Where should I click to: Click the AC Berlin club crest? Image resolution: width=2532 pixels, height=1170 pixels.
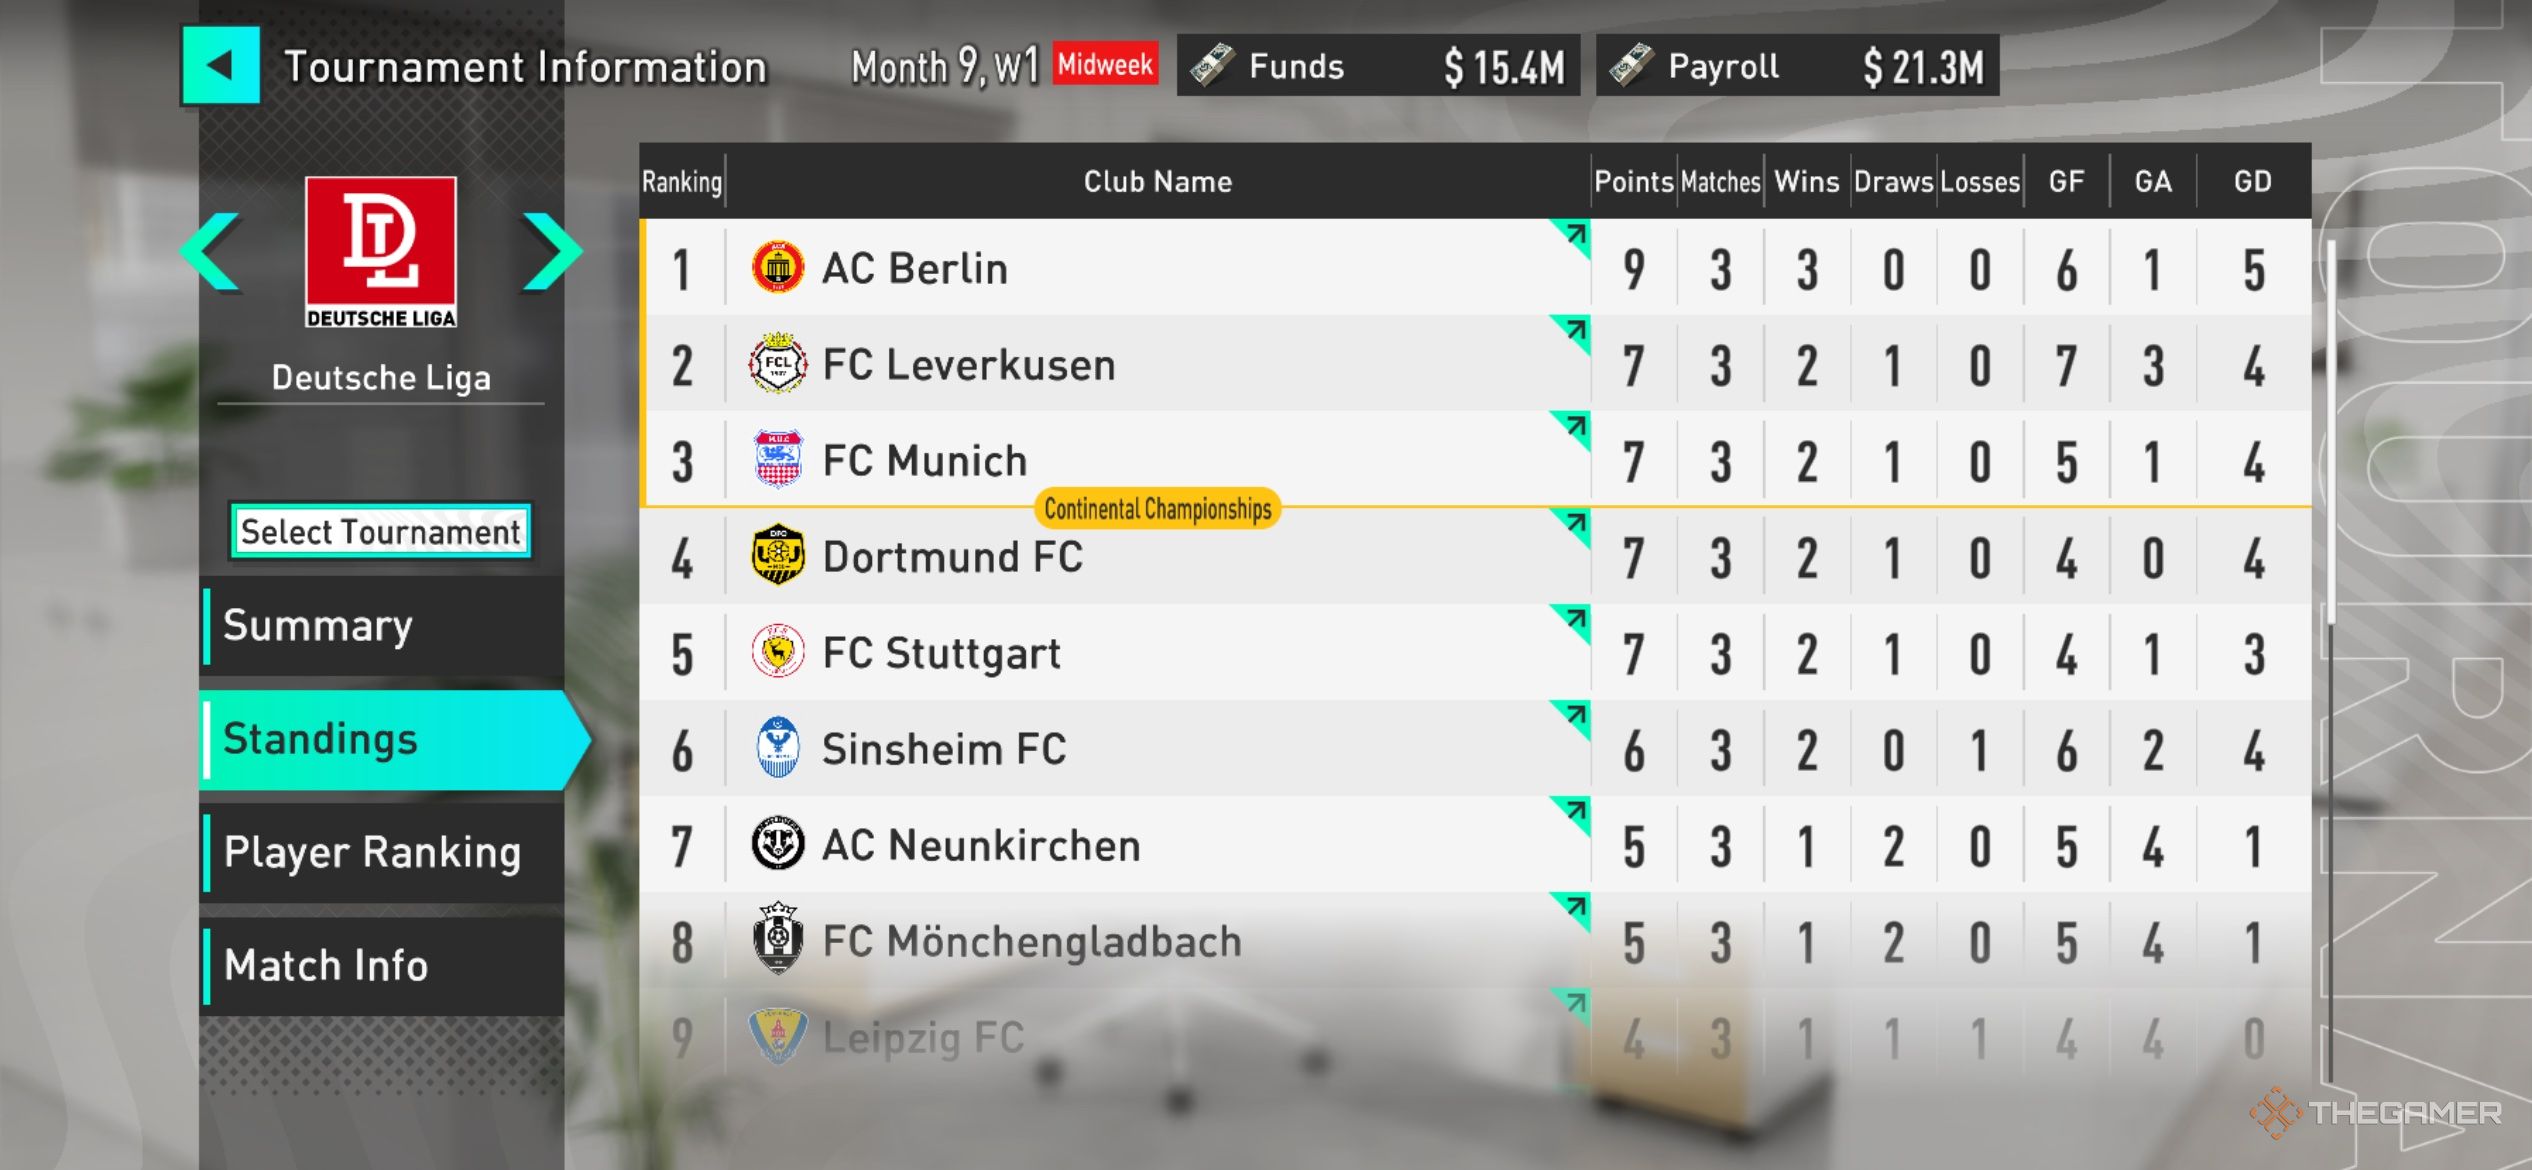(x=777, y=268)
